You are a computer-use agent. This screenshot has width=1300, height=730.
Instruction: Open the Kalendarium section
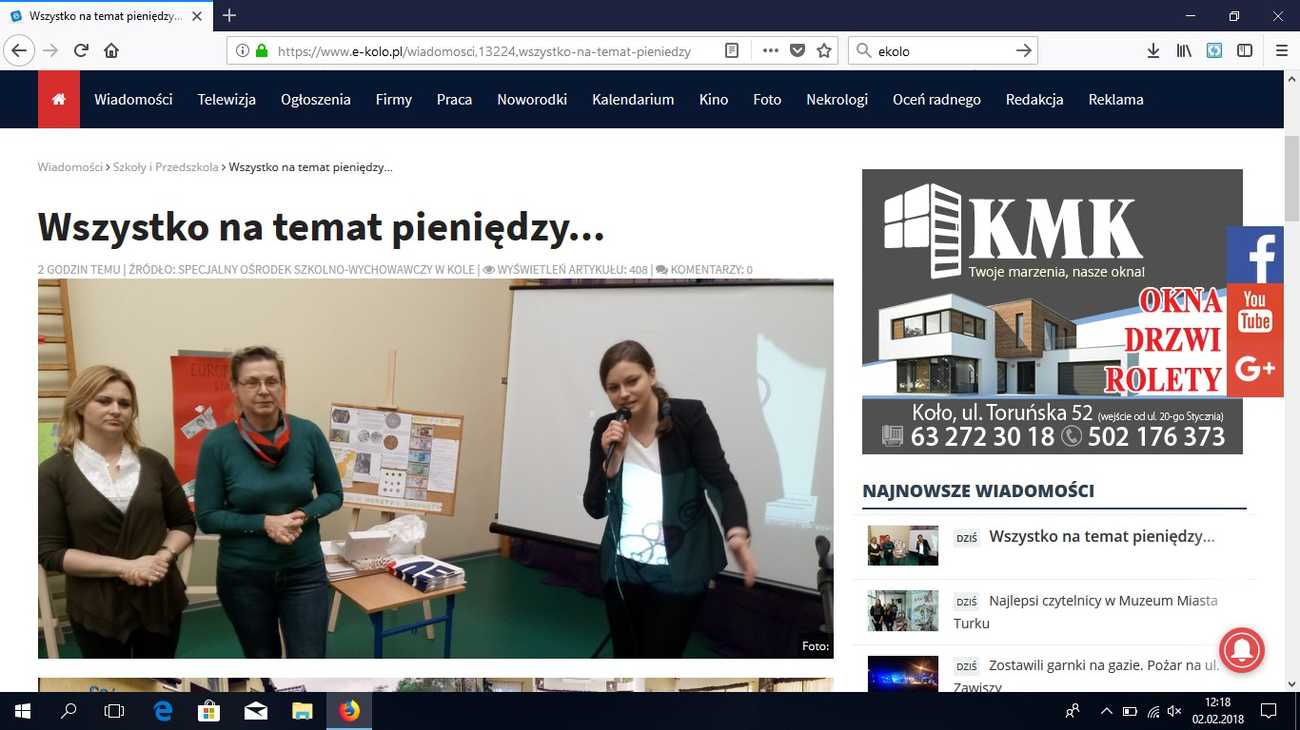point(633,99)
